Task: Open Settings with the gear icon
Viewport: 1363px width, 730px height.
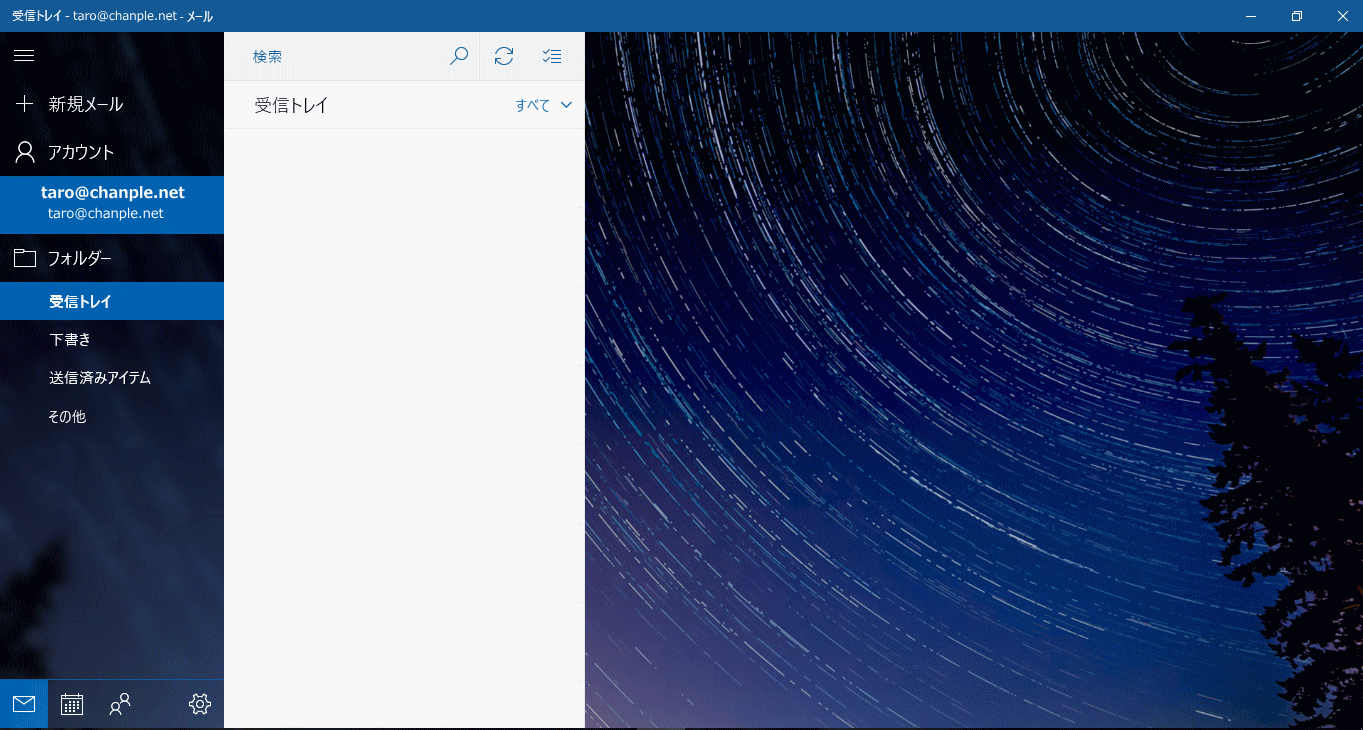Action: point(200,704)
